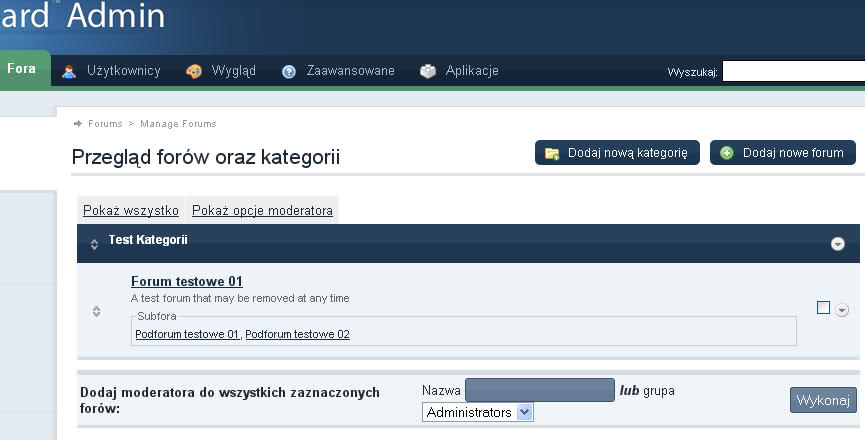
Task: Click the Przegląd forów oraz kategorii heading
Action: (206, 157)
